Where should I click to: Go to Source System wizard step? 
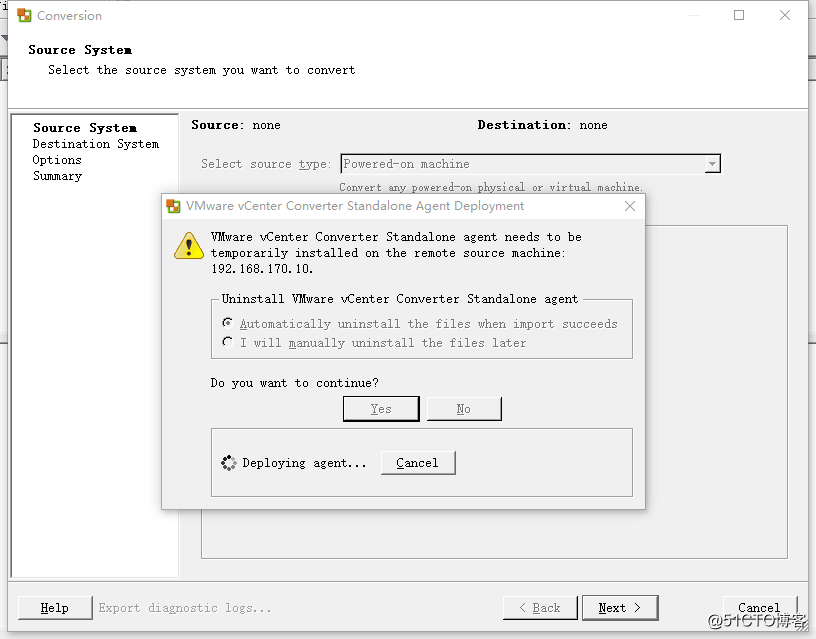coord(85,128)
